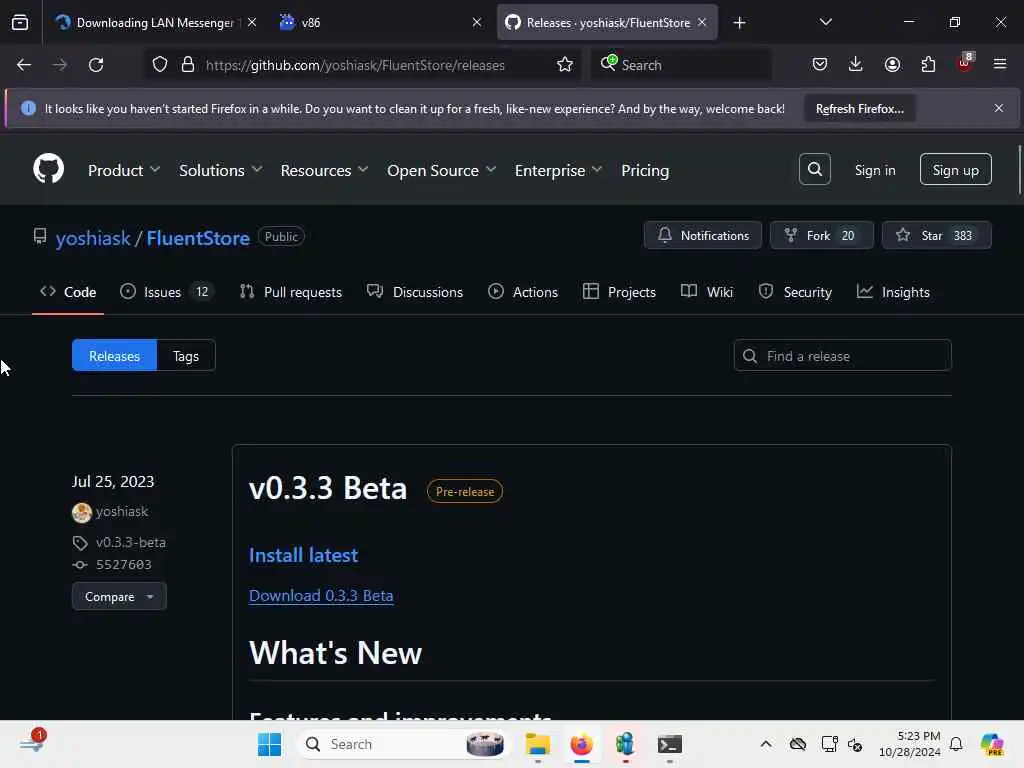This screenshot has width=1024, height=768.
Task: Open the Insights tab
Action: click(893, 292)
